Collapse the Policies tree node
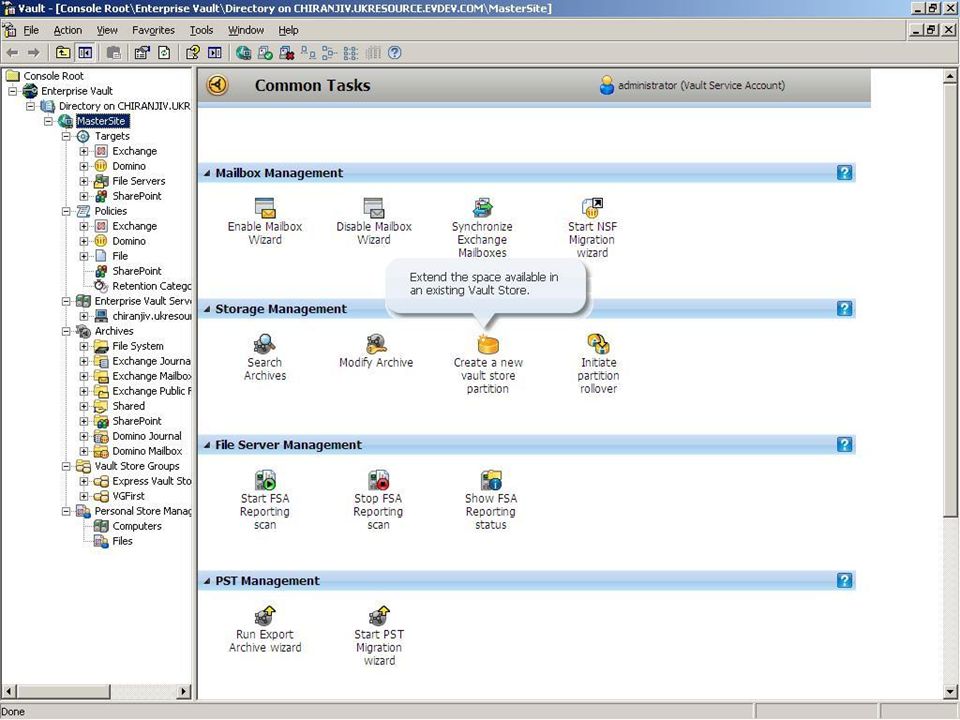Viewport: 960px width, 720px height. [x=66, y=211]
